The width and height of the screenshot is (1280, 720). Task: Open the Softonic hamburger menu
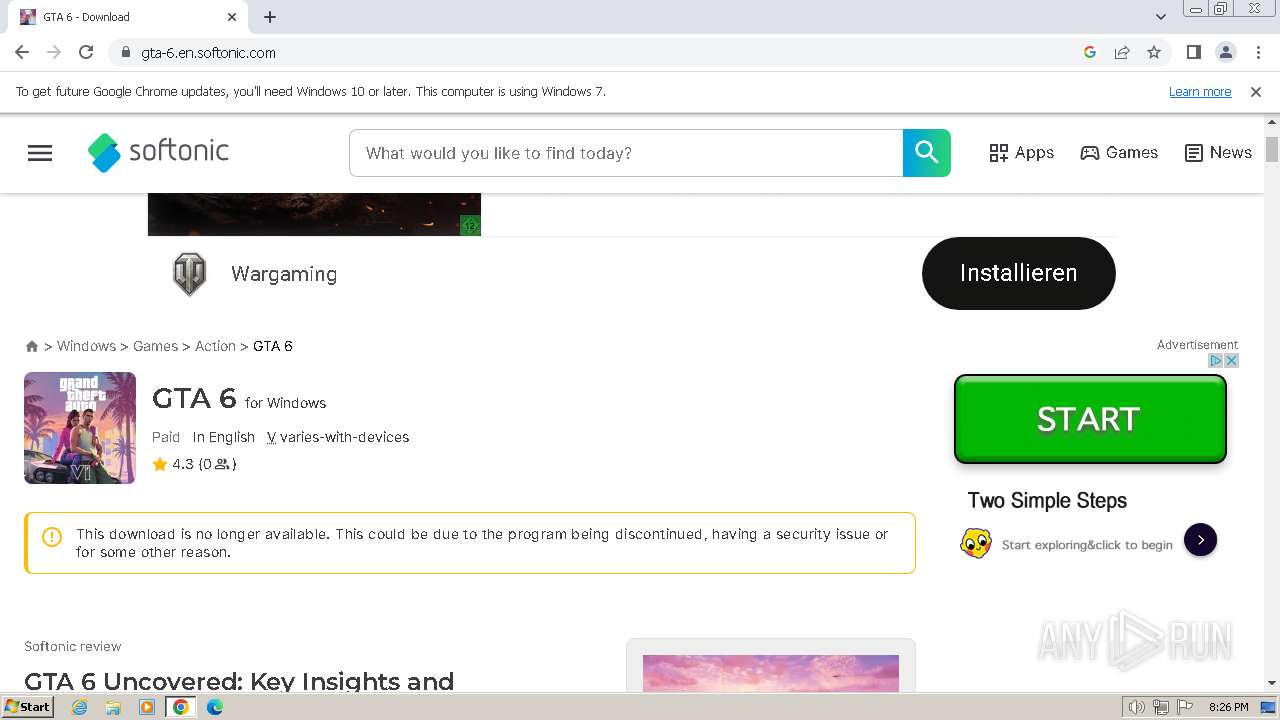click(40, 153)
